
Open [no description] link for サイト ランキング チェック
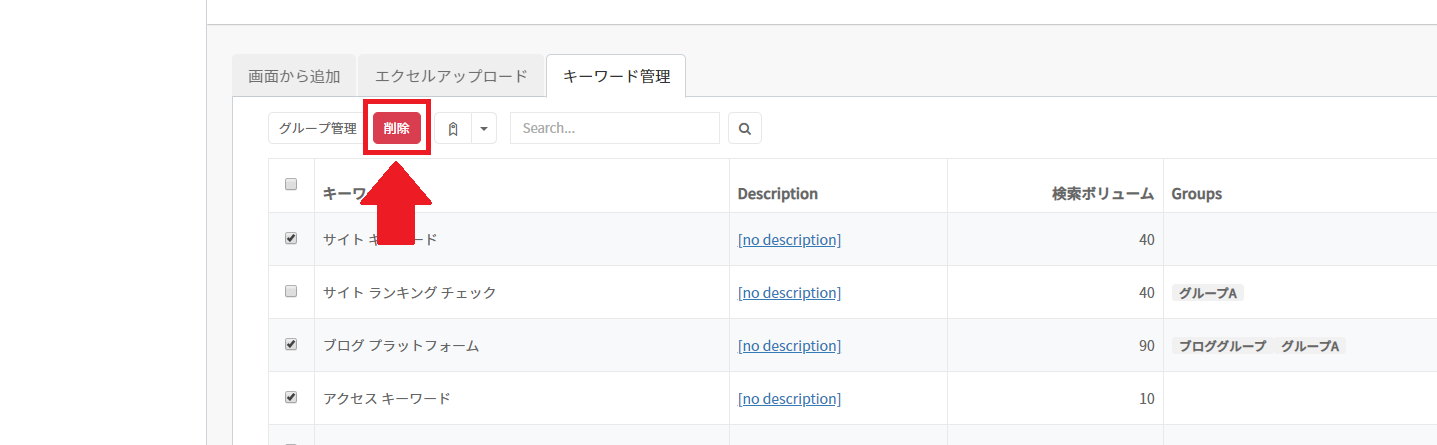point(789,293)
